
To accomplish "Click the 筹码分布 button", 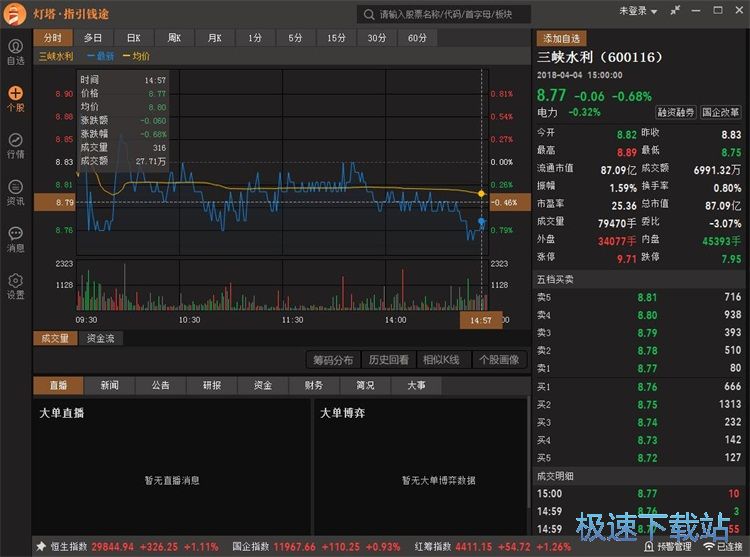I will tap(333, 360).
